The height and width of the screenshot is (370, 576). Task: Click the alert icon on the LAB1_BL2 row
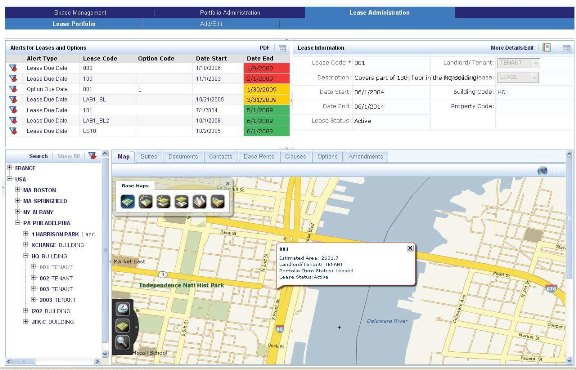pos(13,120)
